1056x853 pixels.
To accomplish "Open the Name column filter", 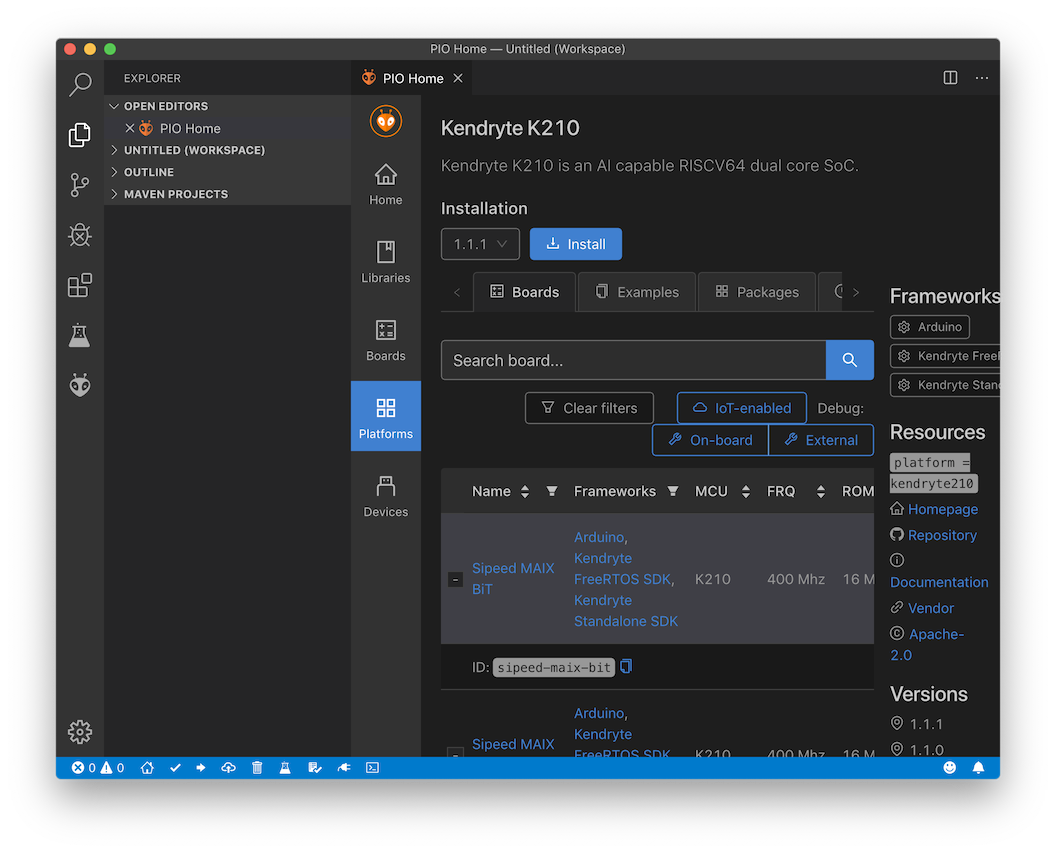I will tap(552, 491).
